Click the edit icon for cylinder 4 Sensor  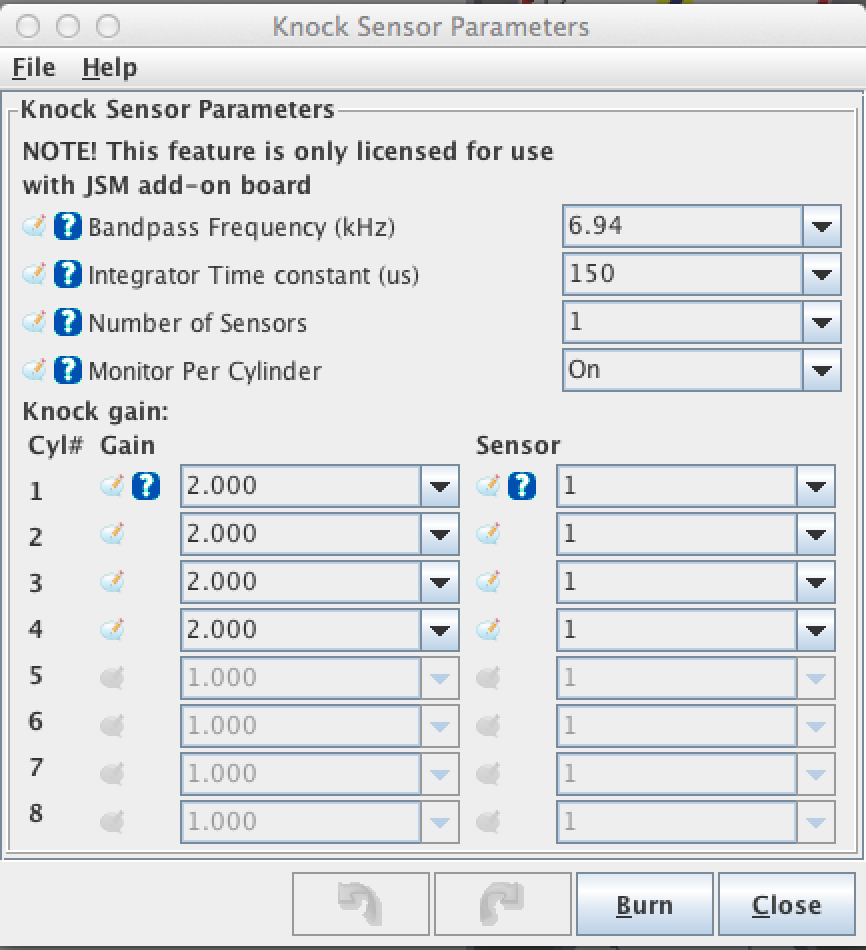[489, 630]
